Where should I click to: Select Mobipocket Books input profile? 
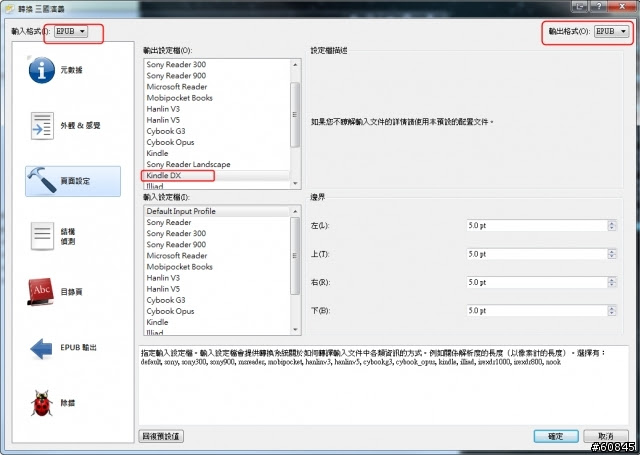(x=217, y=266)
